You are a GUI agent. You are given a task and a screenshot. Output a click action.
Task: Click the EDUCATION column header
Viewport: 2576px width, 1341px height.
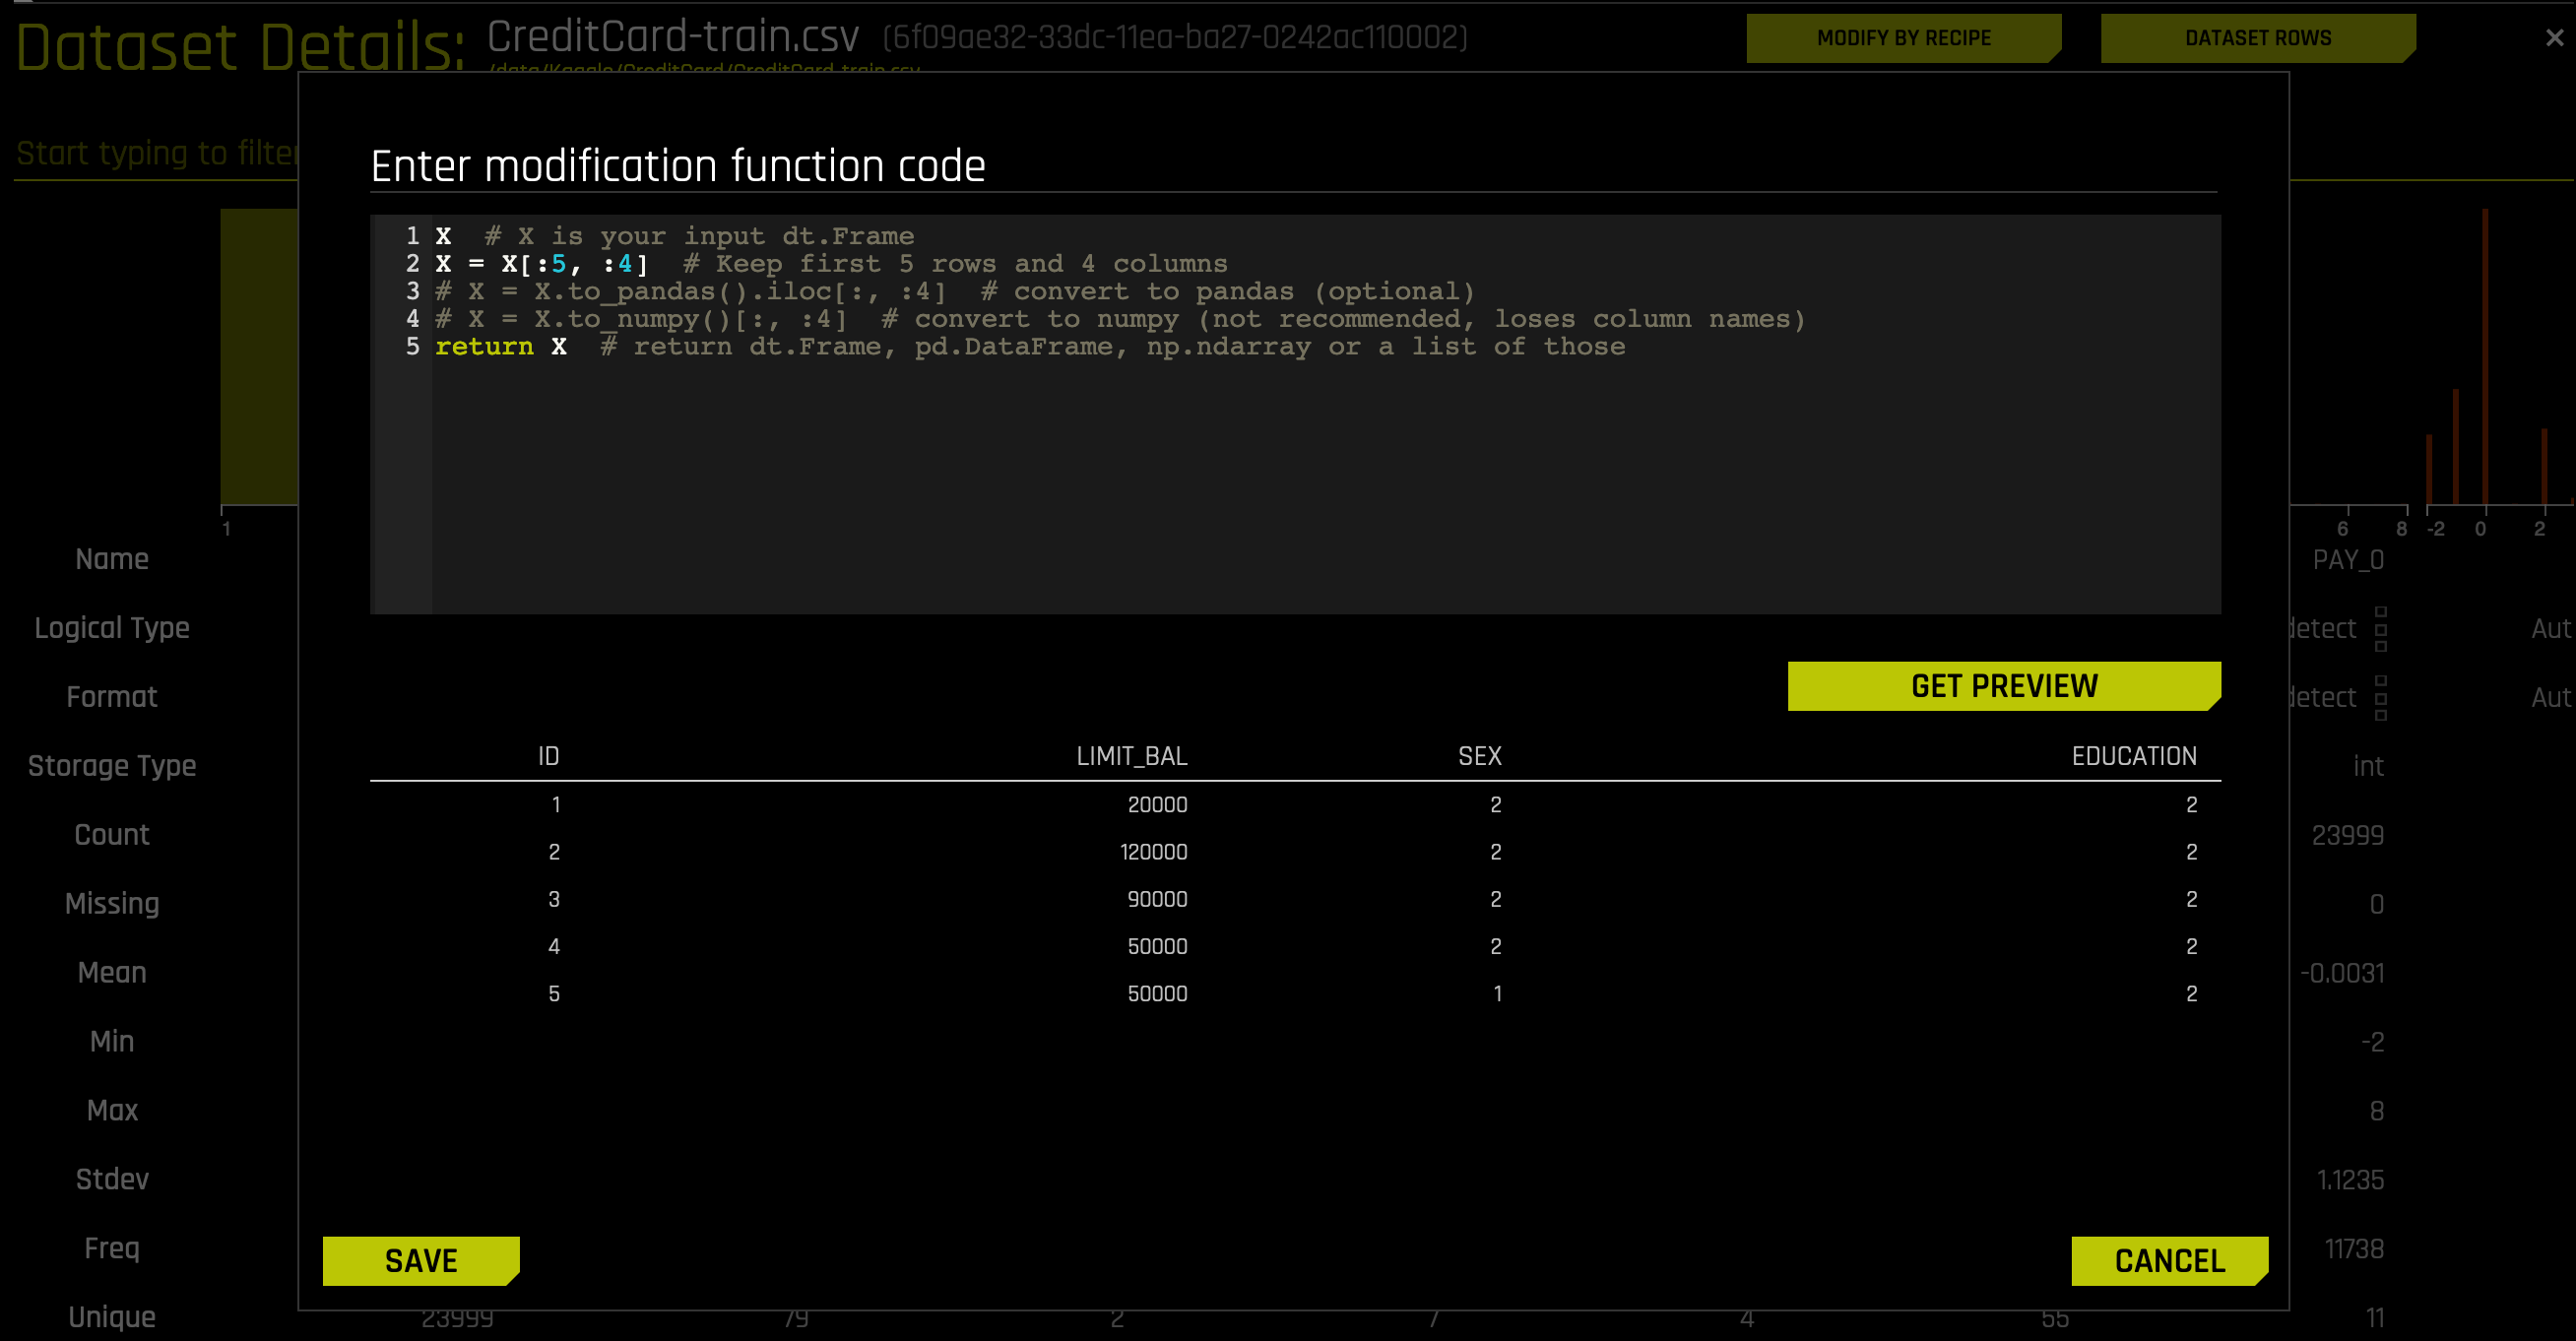[2134, 756]
